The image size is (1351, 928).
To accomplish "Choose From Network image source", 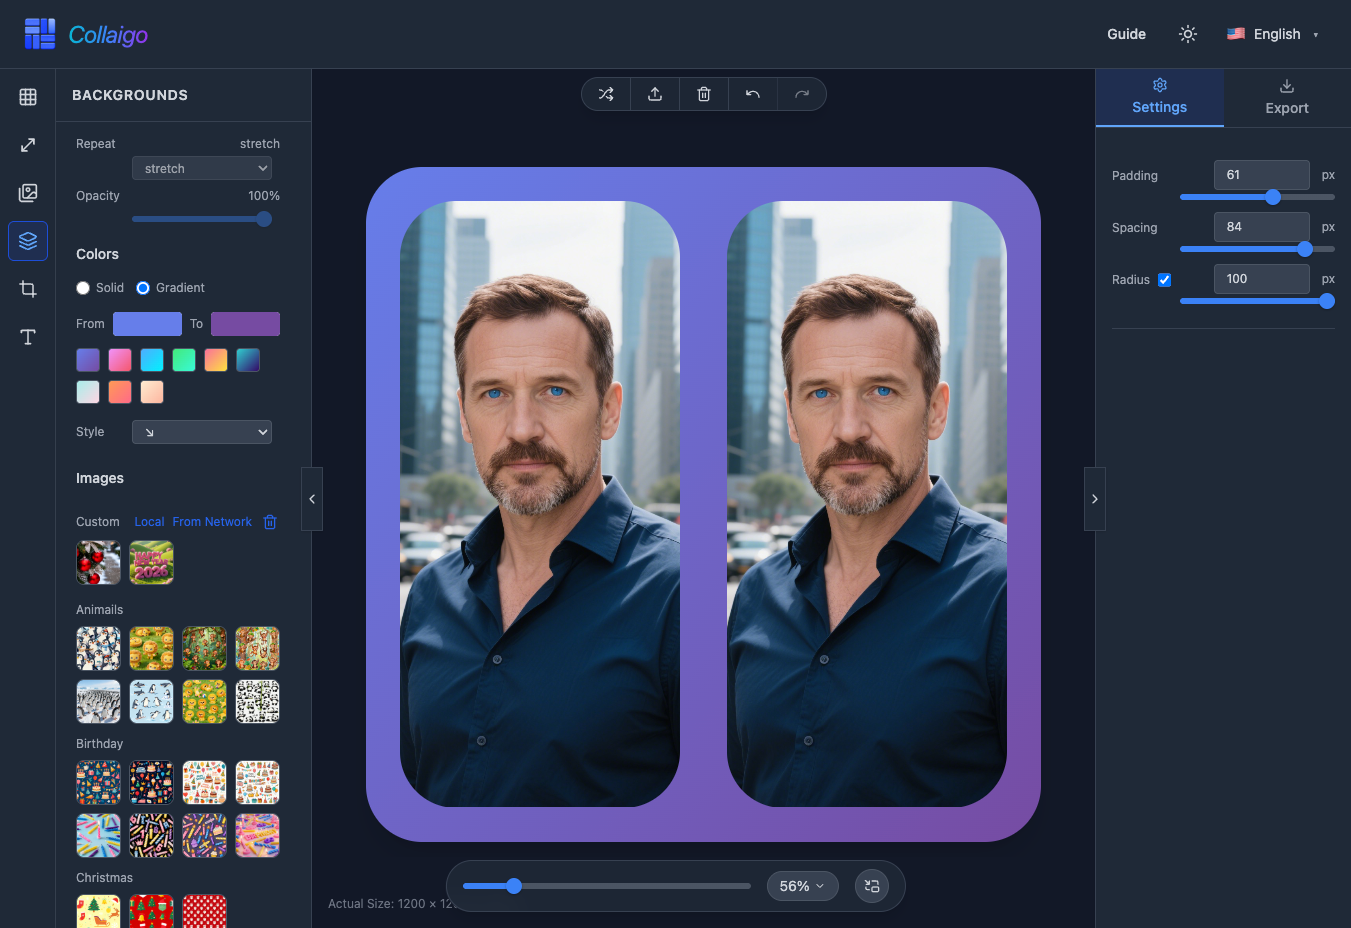I will point(212,522).
